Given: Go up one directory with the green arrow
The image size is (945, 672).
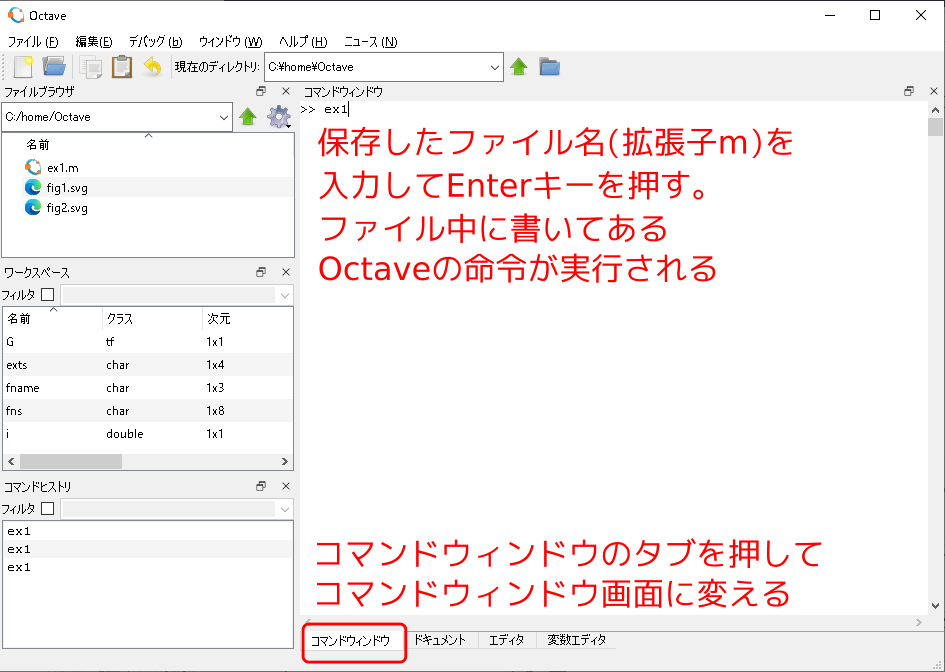Looking at the screenshot, I should pyautogui.click(x=519, y=67).
